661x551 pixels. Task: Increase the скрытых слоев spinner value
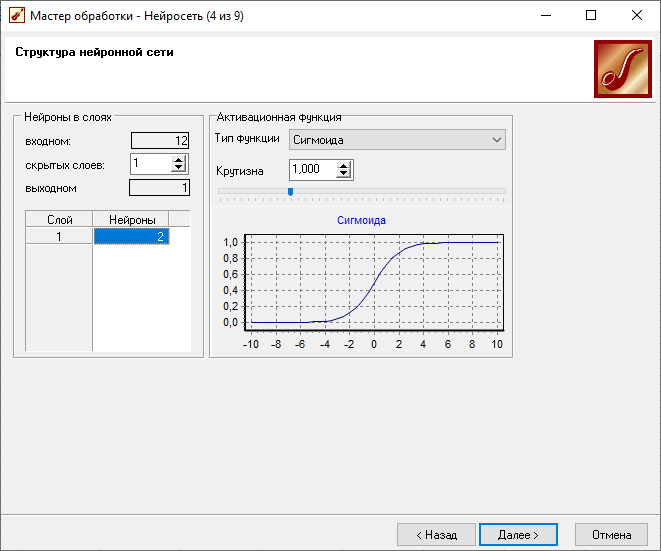tap(179, 160)
